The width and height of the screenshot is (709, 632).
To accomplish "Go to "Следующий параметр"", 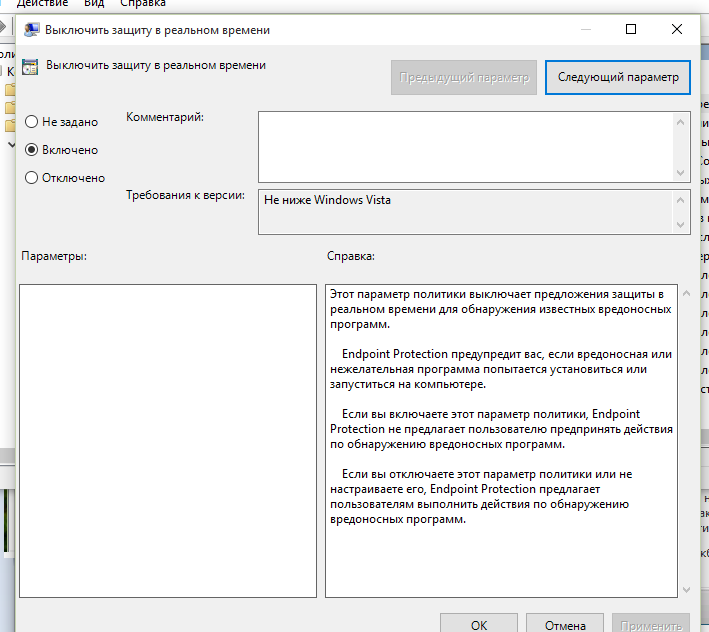I will pyautogui.click(x=618, y=77).
